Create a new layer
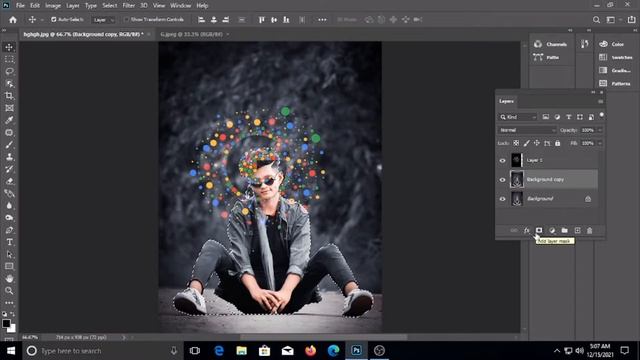640x360 pixels. pyautogui.click(x=577, y=231)
